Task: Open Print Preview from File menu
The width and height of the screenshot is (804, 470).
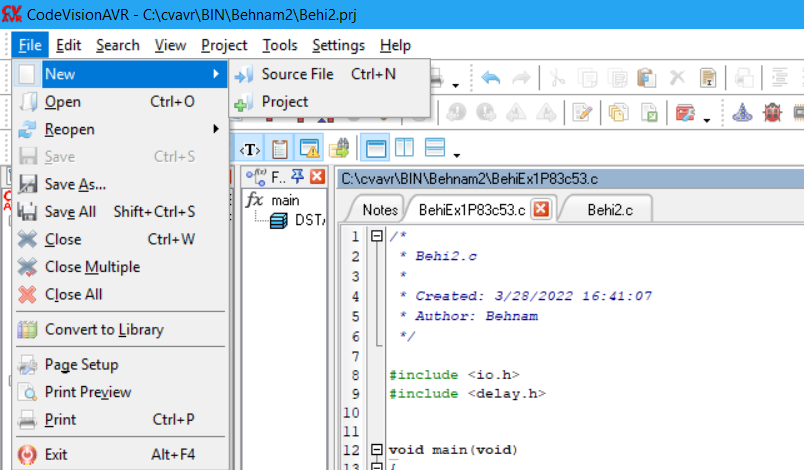Action: [x=120, y=392]
